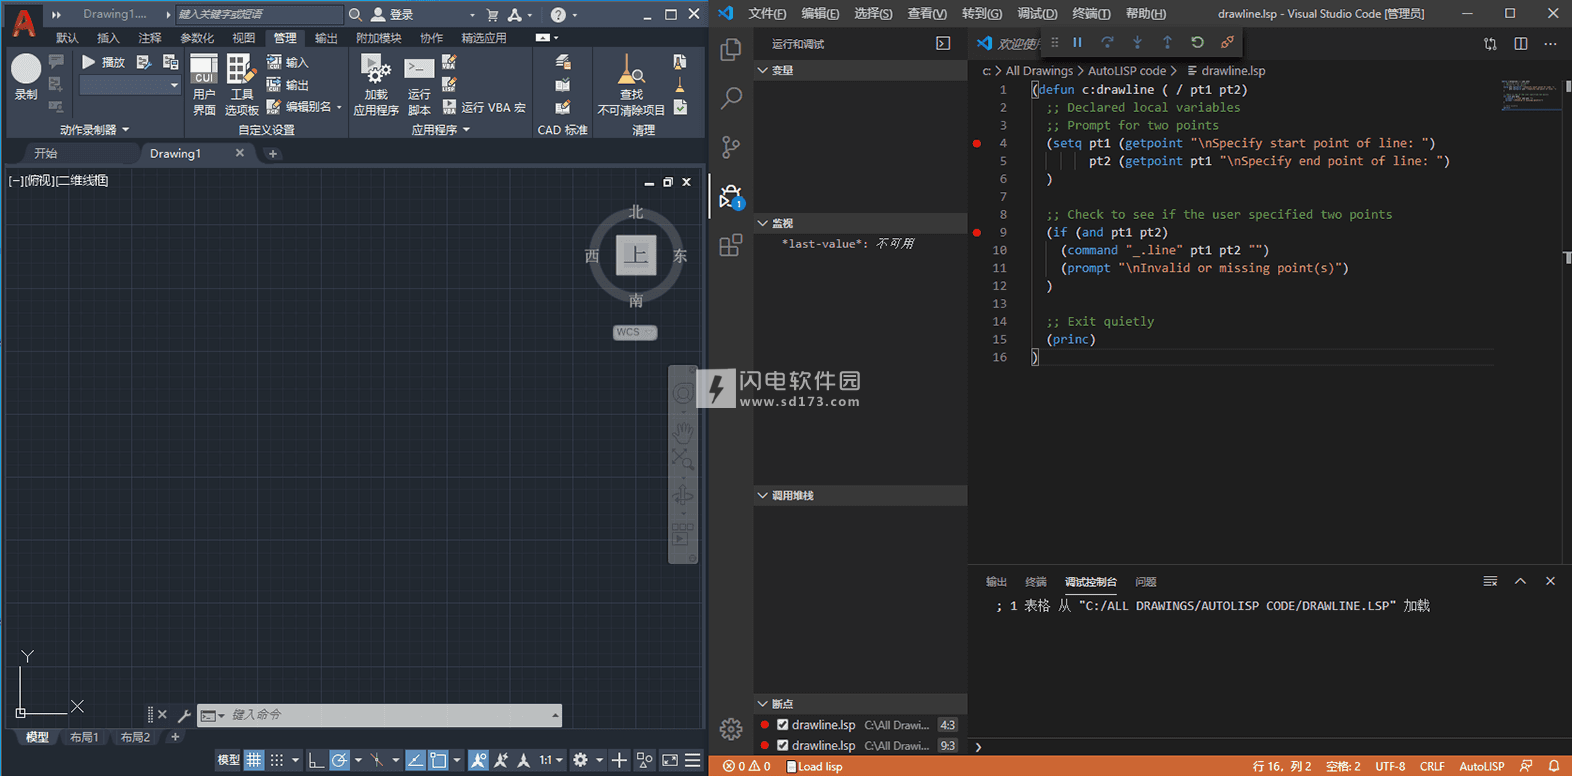Open the Drawing1 file tab
This screenshot has height=776, width=1572.
click(176, 153)
